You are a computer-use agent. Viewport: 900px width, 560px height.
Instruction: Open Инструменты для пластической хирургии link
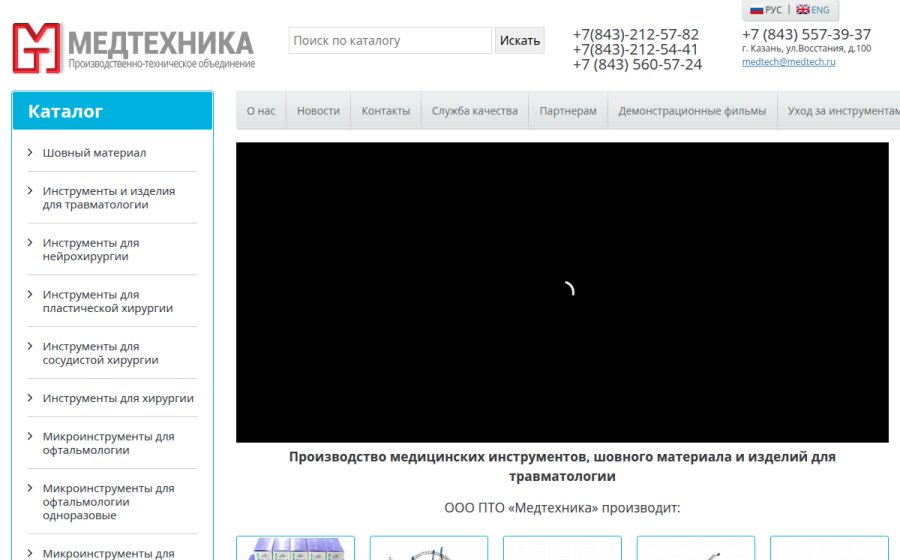click(x=107, y=301)
